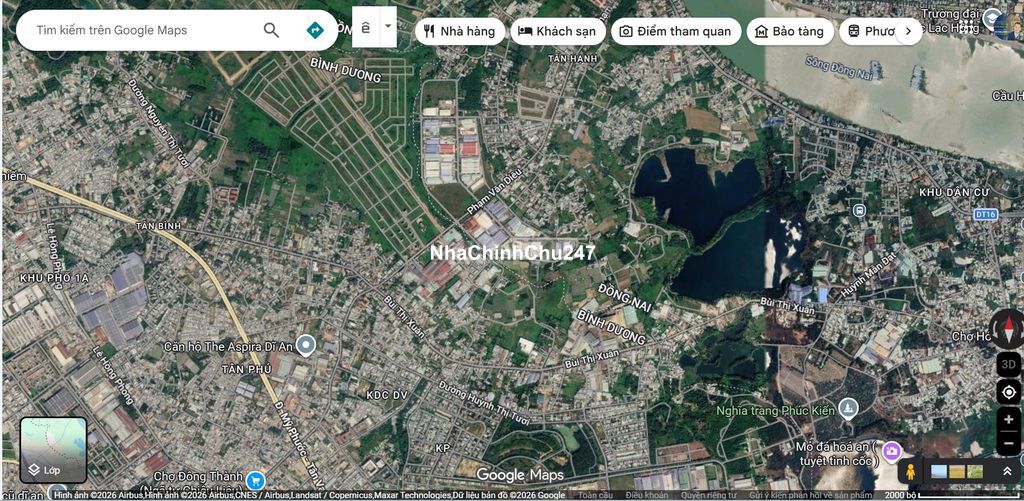Click the Nghĩa trang Phúc Kiến marker
The width and height of the screenshot is (1024, 501).
[848, 407]
